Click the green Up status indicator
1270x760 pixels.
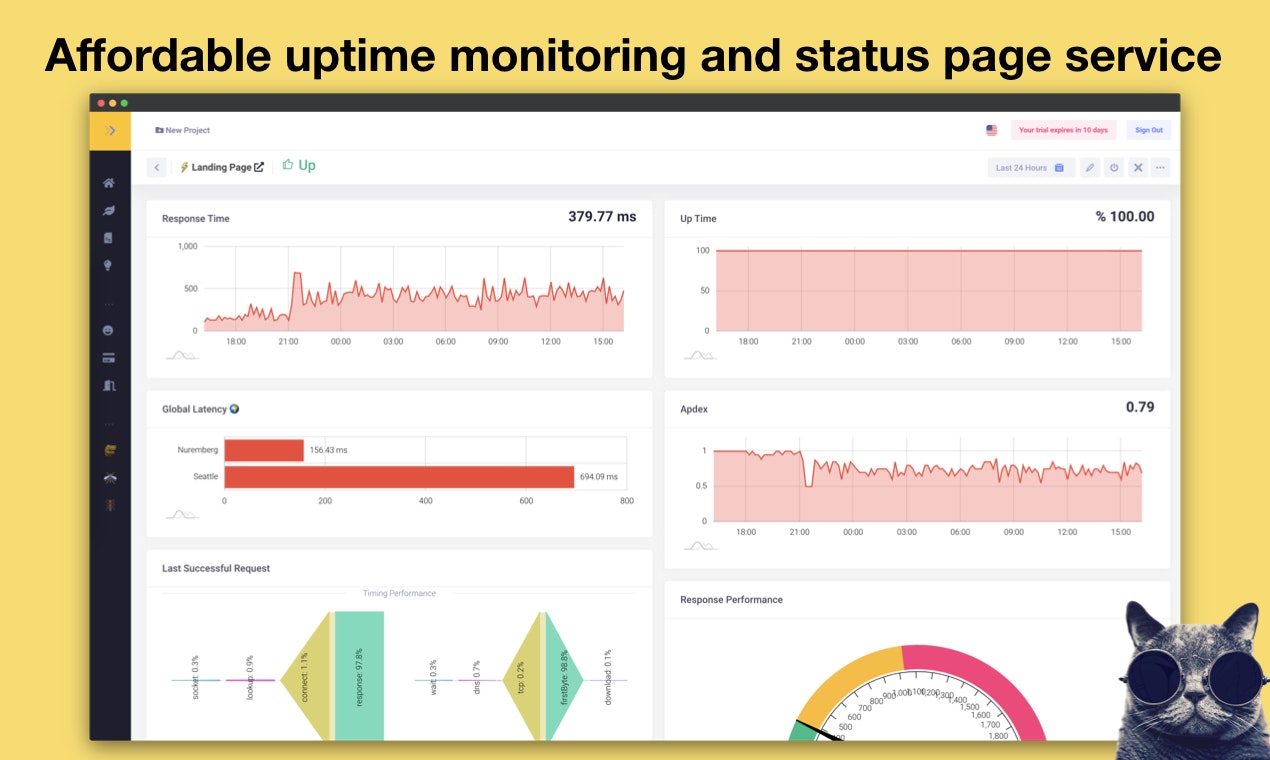click(299, 165)
